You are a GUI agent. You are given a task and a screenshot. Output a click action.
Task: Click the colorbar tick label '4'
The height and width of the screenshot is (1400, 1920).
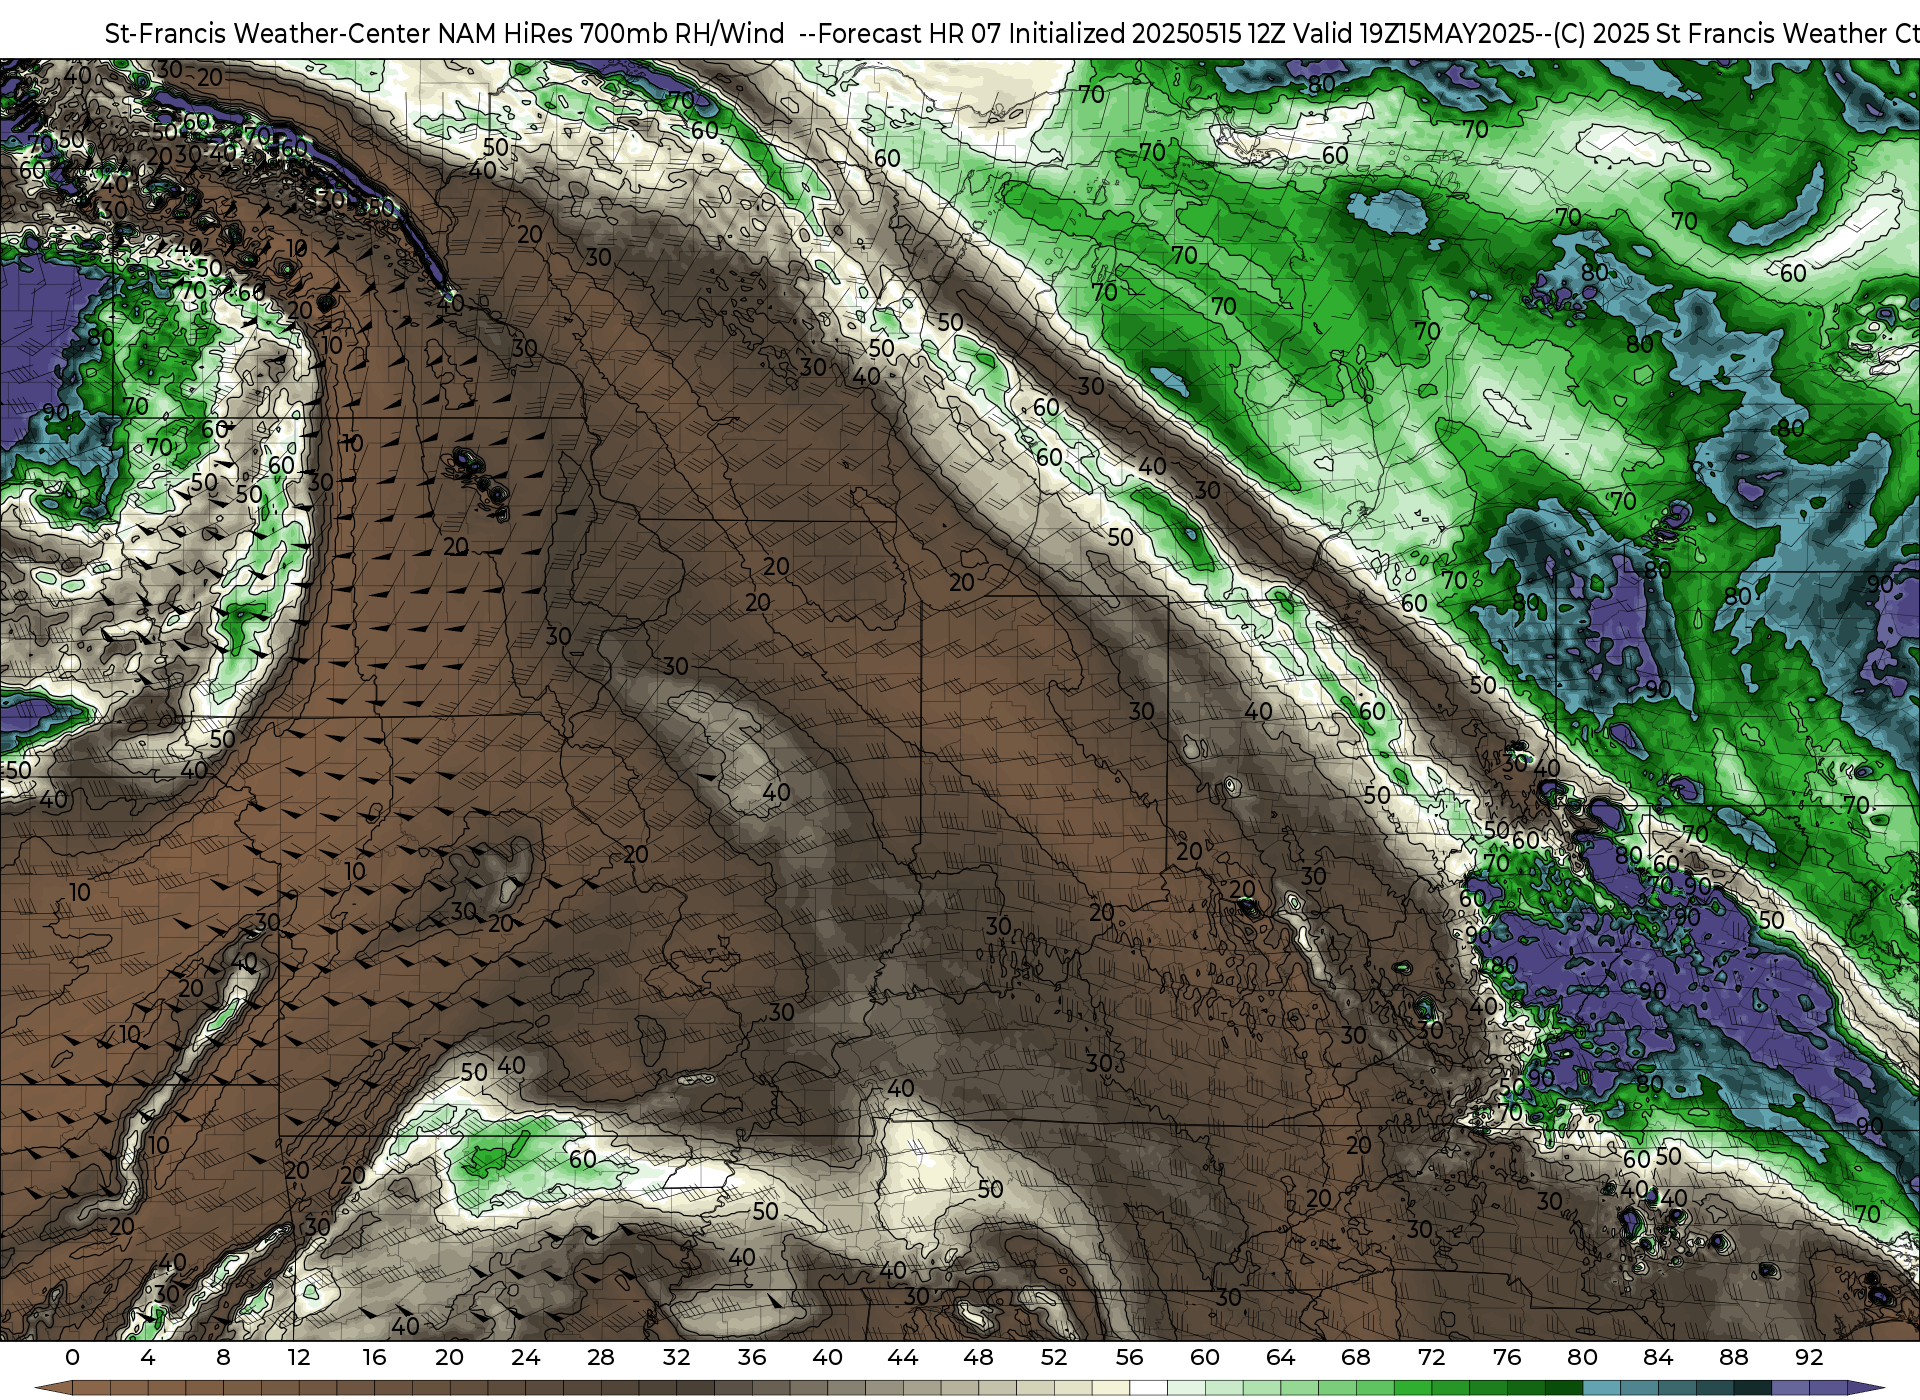(x=148, y=1357)
